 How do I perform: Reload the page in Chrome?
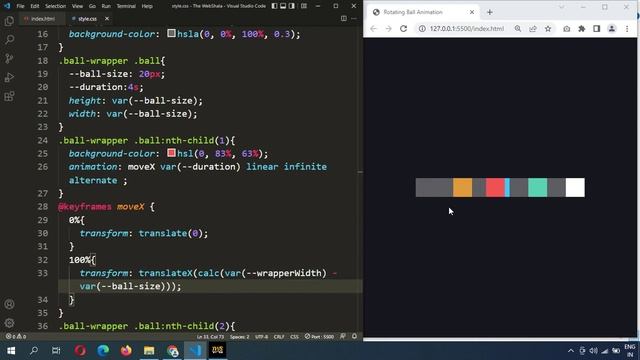pyautogui.click(x=403, y=29)
